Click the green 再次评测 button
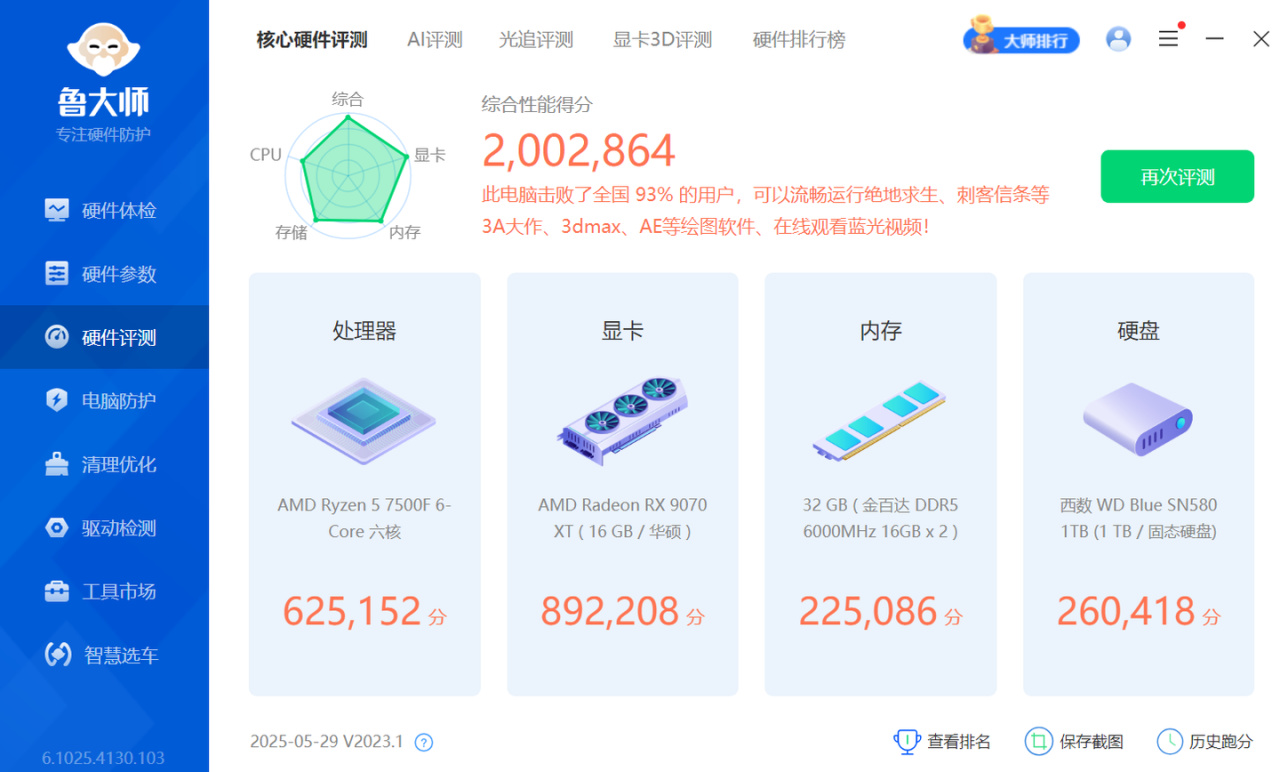 pyautogui.click(x=1177, y=177)
